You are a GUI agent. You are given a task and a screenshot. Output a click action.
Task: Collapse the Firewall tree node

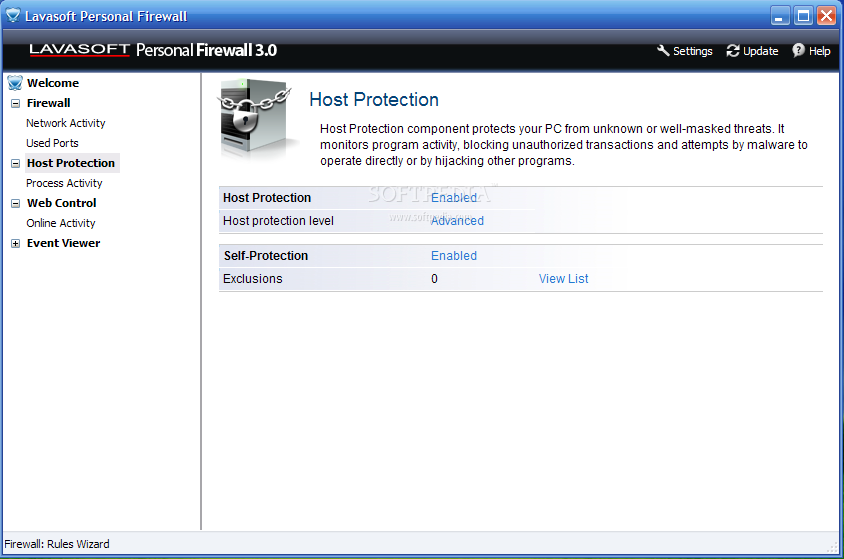[16, 103]
